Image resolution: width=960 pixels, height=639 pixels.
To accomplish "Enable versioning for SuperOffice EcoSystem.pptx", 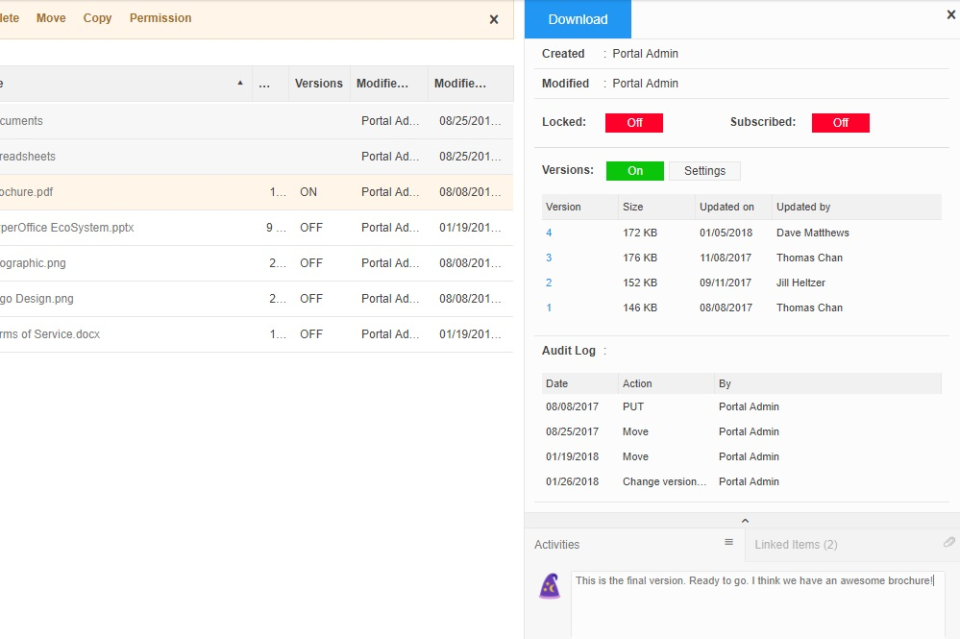I will click(x=311, y=227).
